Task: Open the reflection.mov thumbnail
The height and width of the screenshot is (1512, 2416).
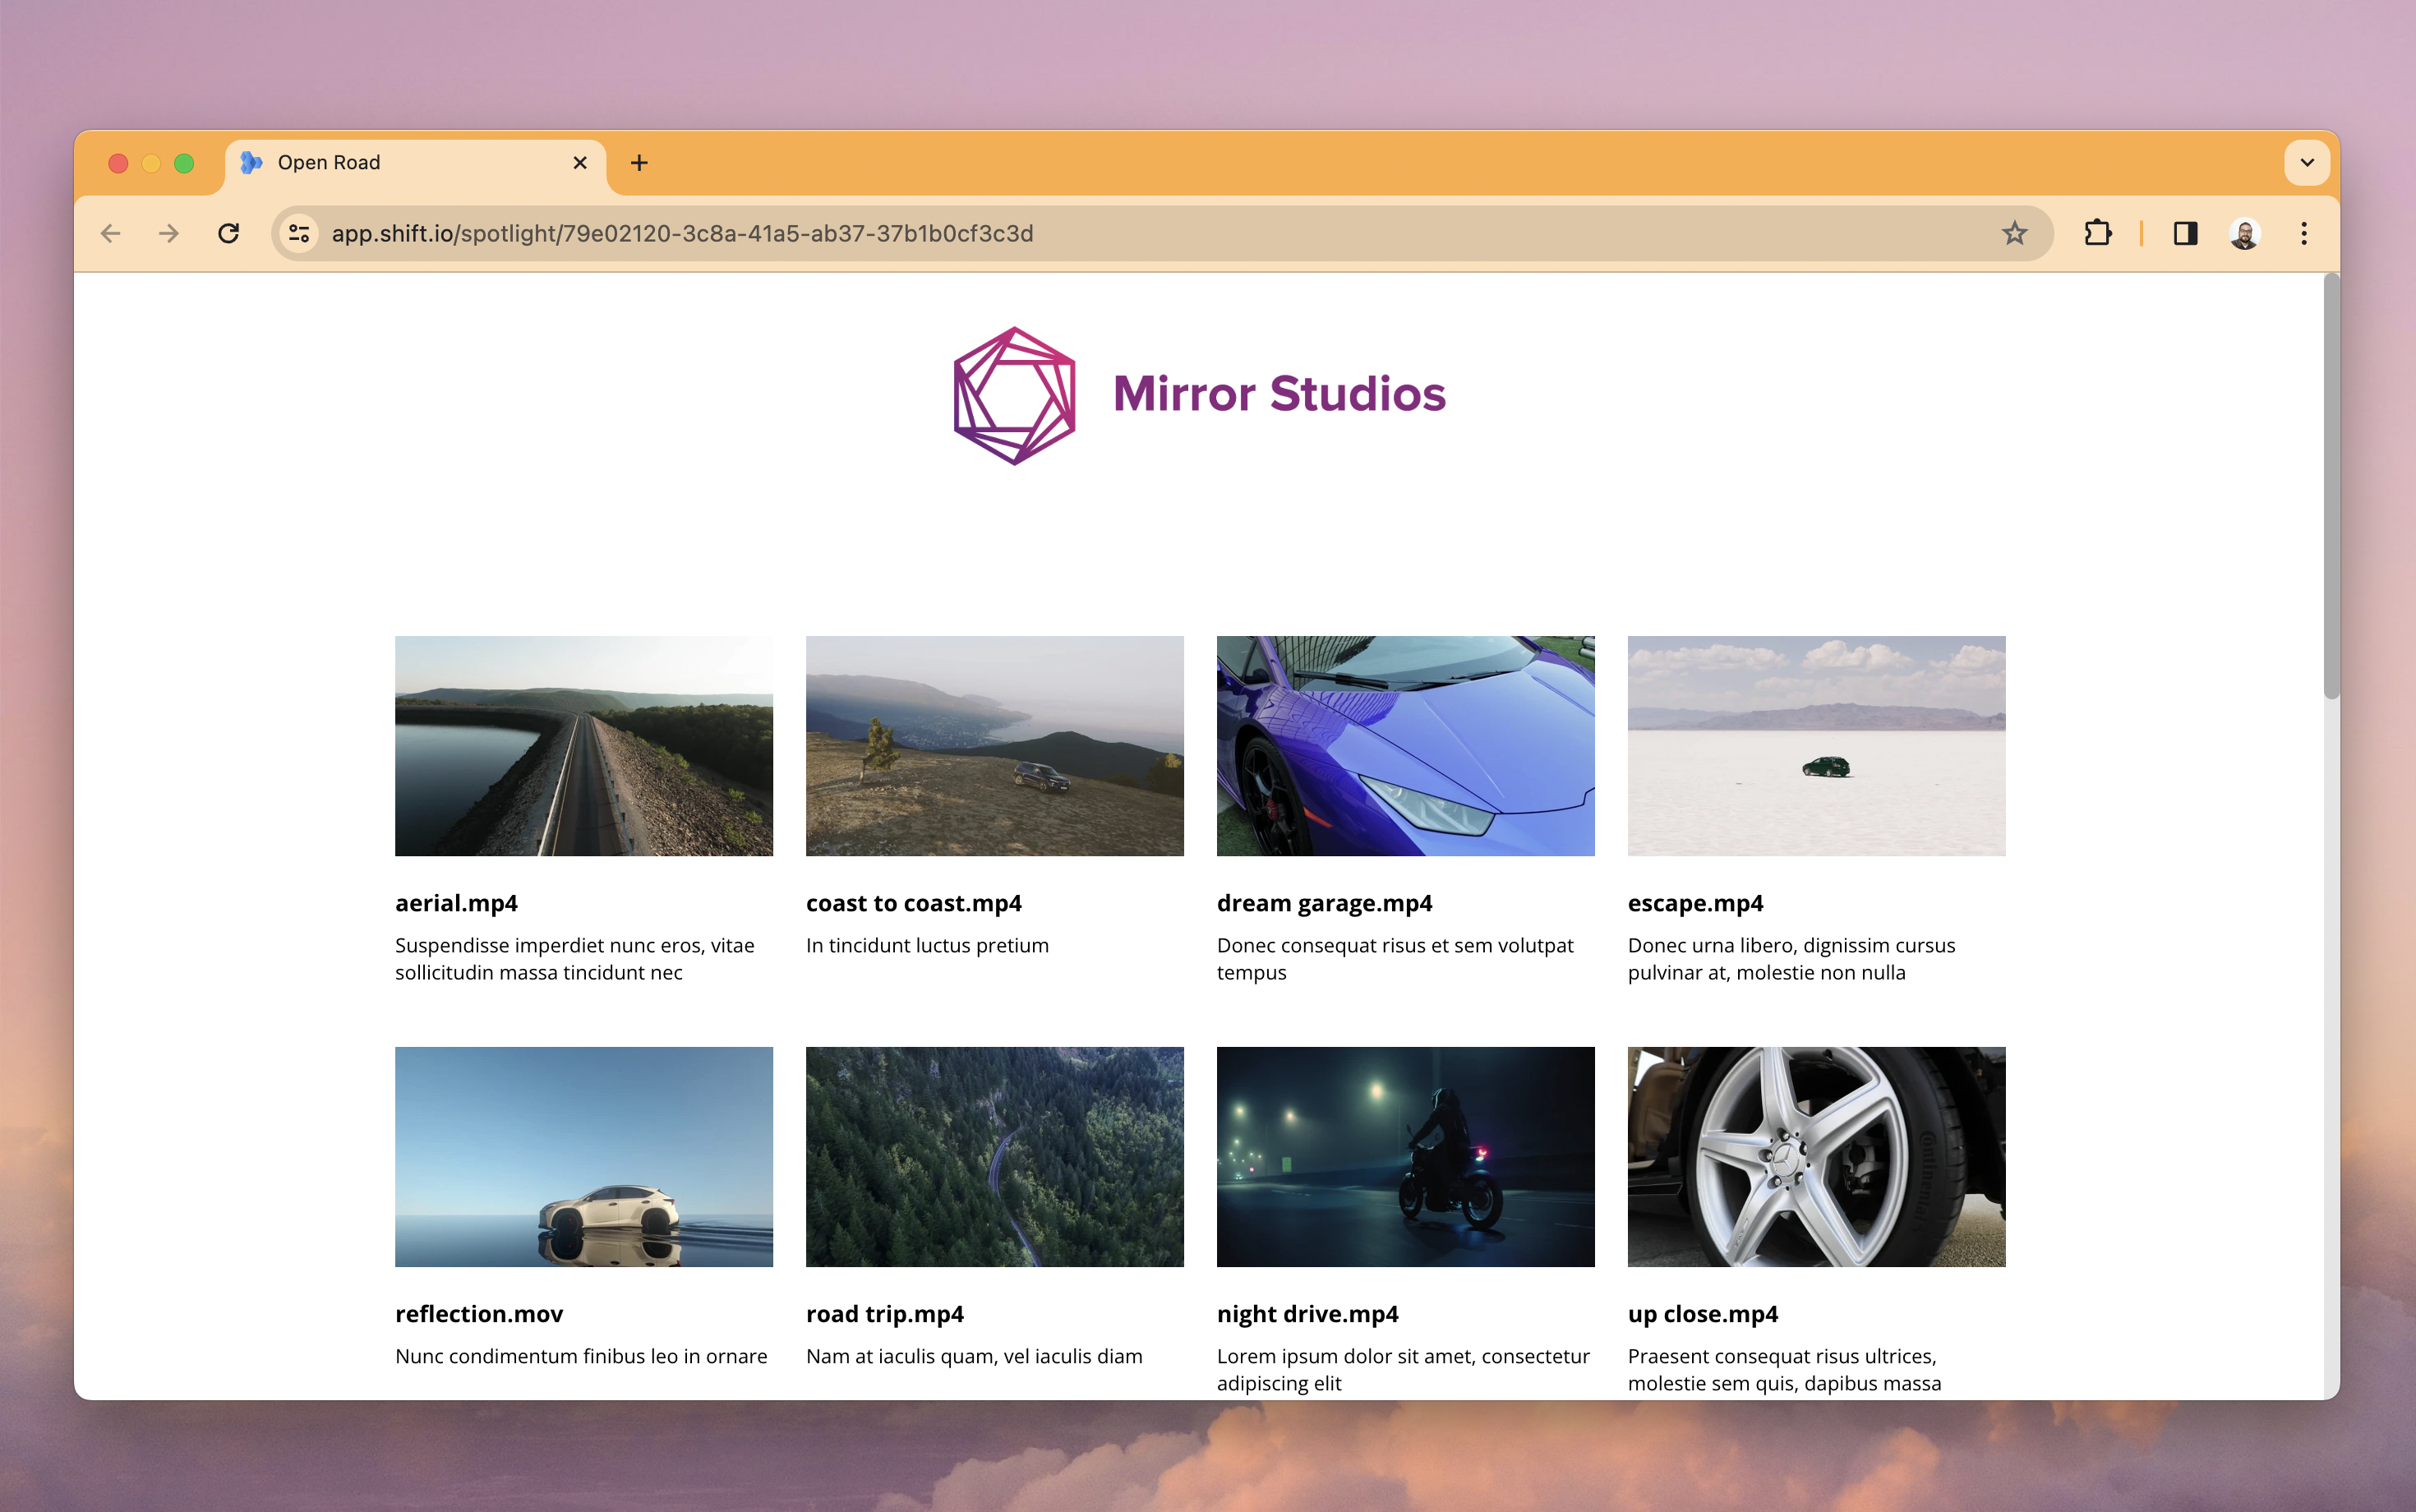Action: (584, 1157)
